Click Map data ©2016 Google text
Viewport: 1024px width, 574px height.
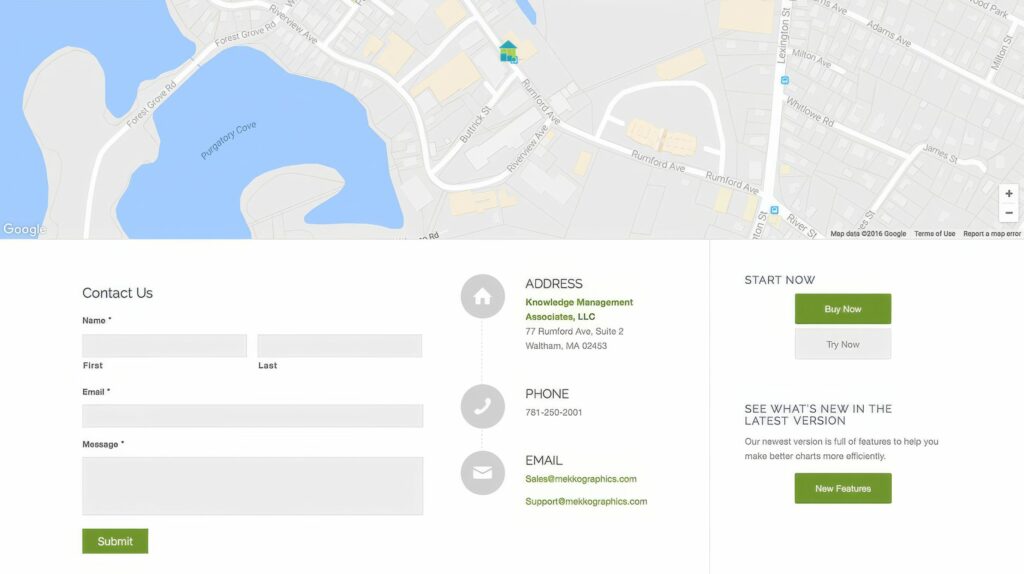pyautogui.click(x=868, y=234)
